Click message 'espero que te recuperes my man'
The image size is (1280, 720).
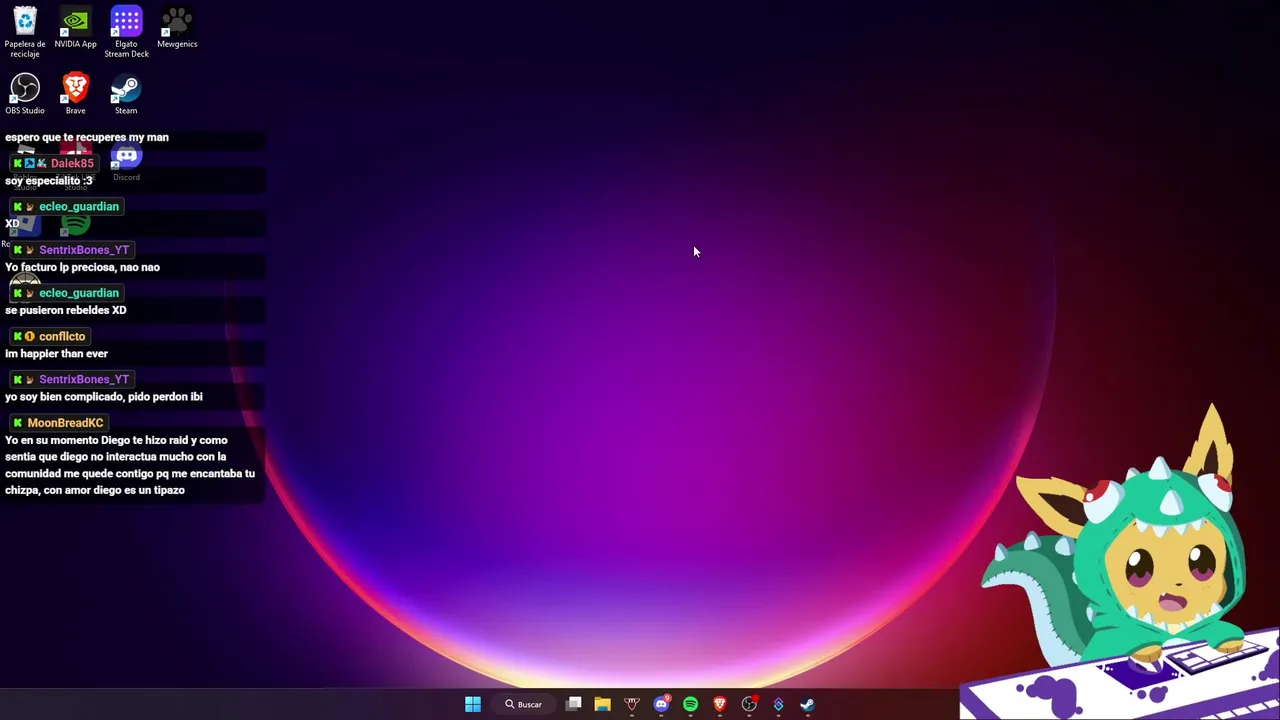click(87, 137)
